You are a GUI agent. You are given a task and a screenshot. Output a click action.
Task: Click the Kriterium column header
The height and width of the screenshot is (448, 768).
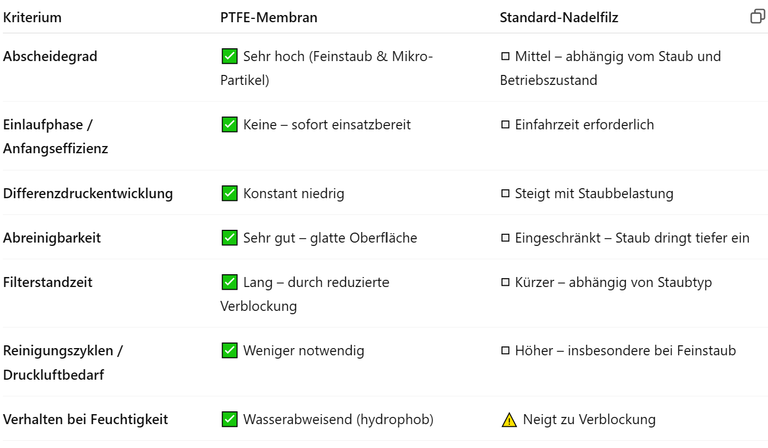tap(32, 18)
